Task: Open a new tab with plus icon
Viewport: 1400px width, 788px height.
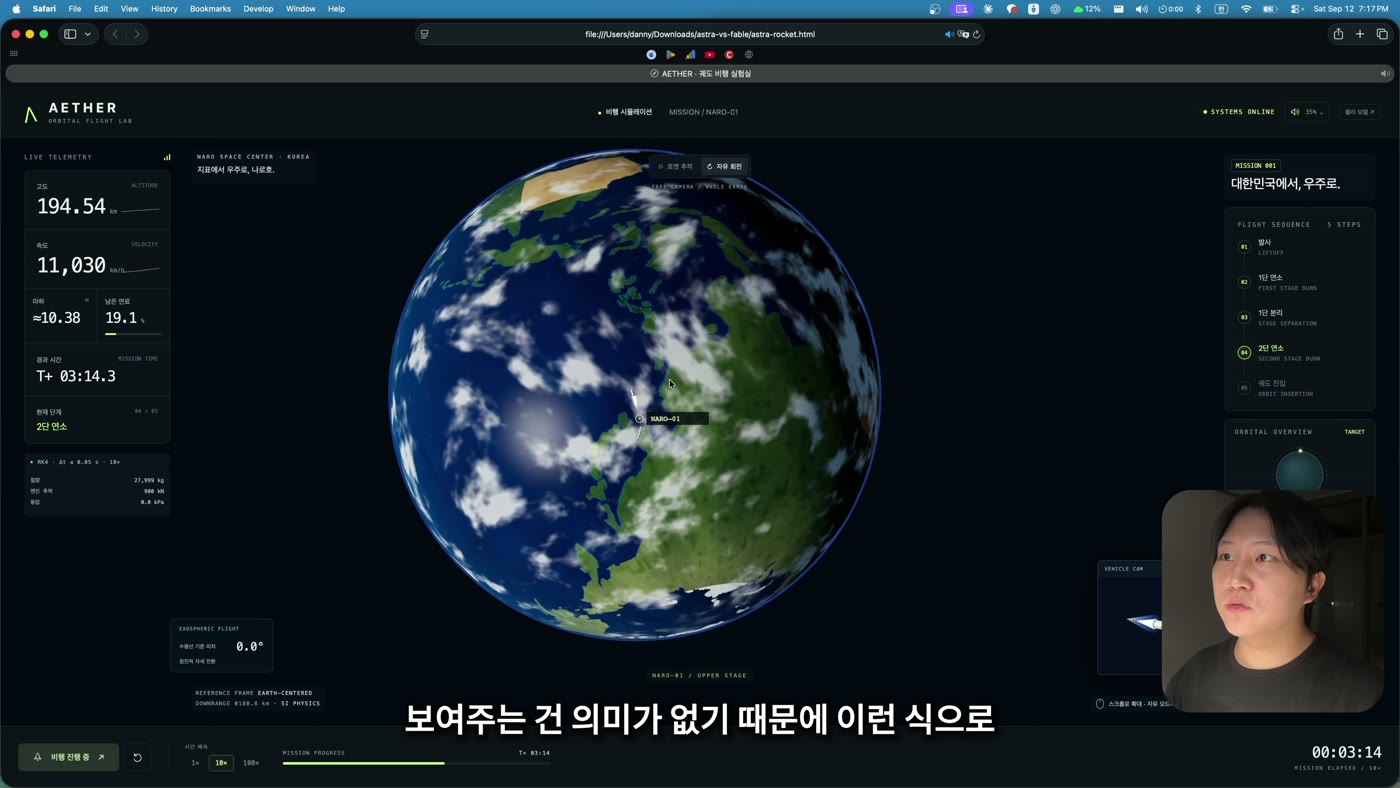Action: (1360, 34)
